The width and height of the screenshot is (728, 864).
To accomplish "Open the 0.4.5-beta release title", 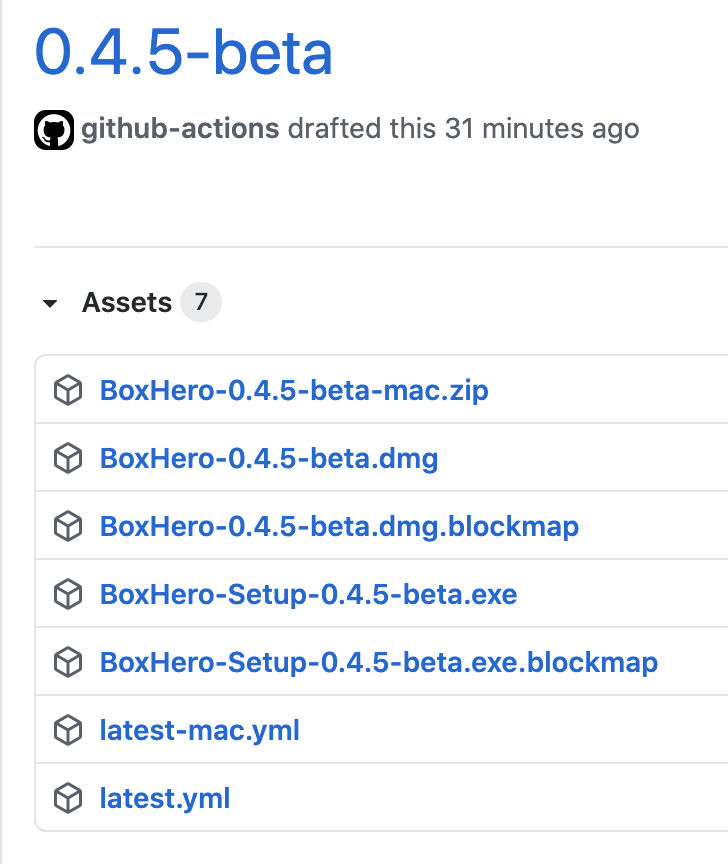I will click(x=184, y=52).
